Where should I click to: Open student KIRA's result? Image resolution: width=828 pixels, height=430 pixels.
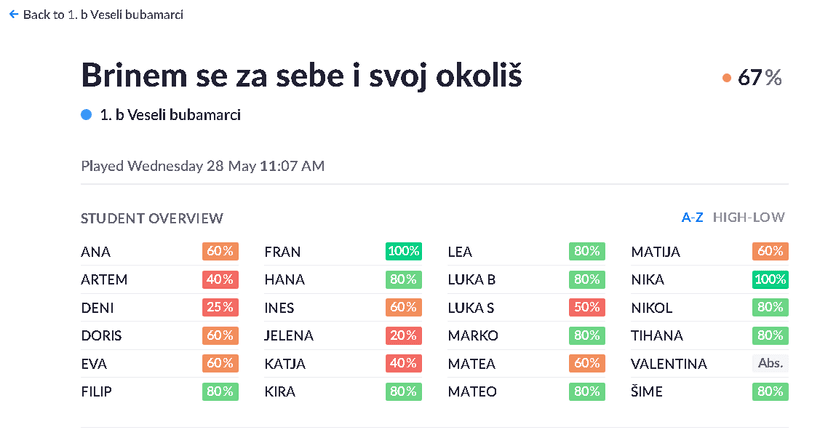point(279,392)
